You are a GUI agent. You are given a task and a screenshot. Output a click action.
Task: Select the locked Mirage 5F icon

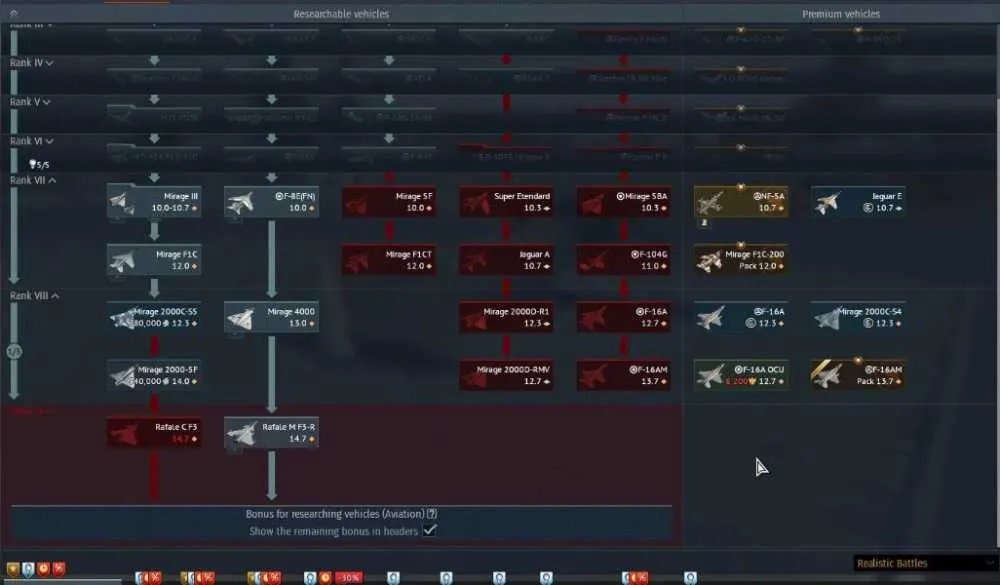tap(357, 203)
